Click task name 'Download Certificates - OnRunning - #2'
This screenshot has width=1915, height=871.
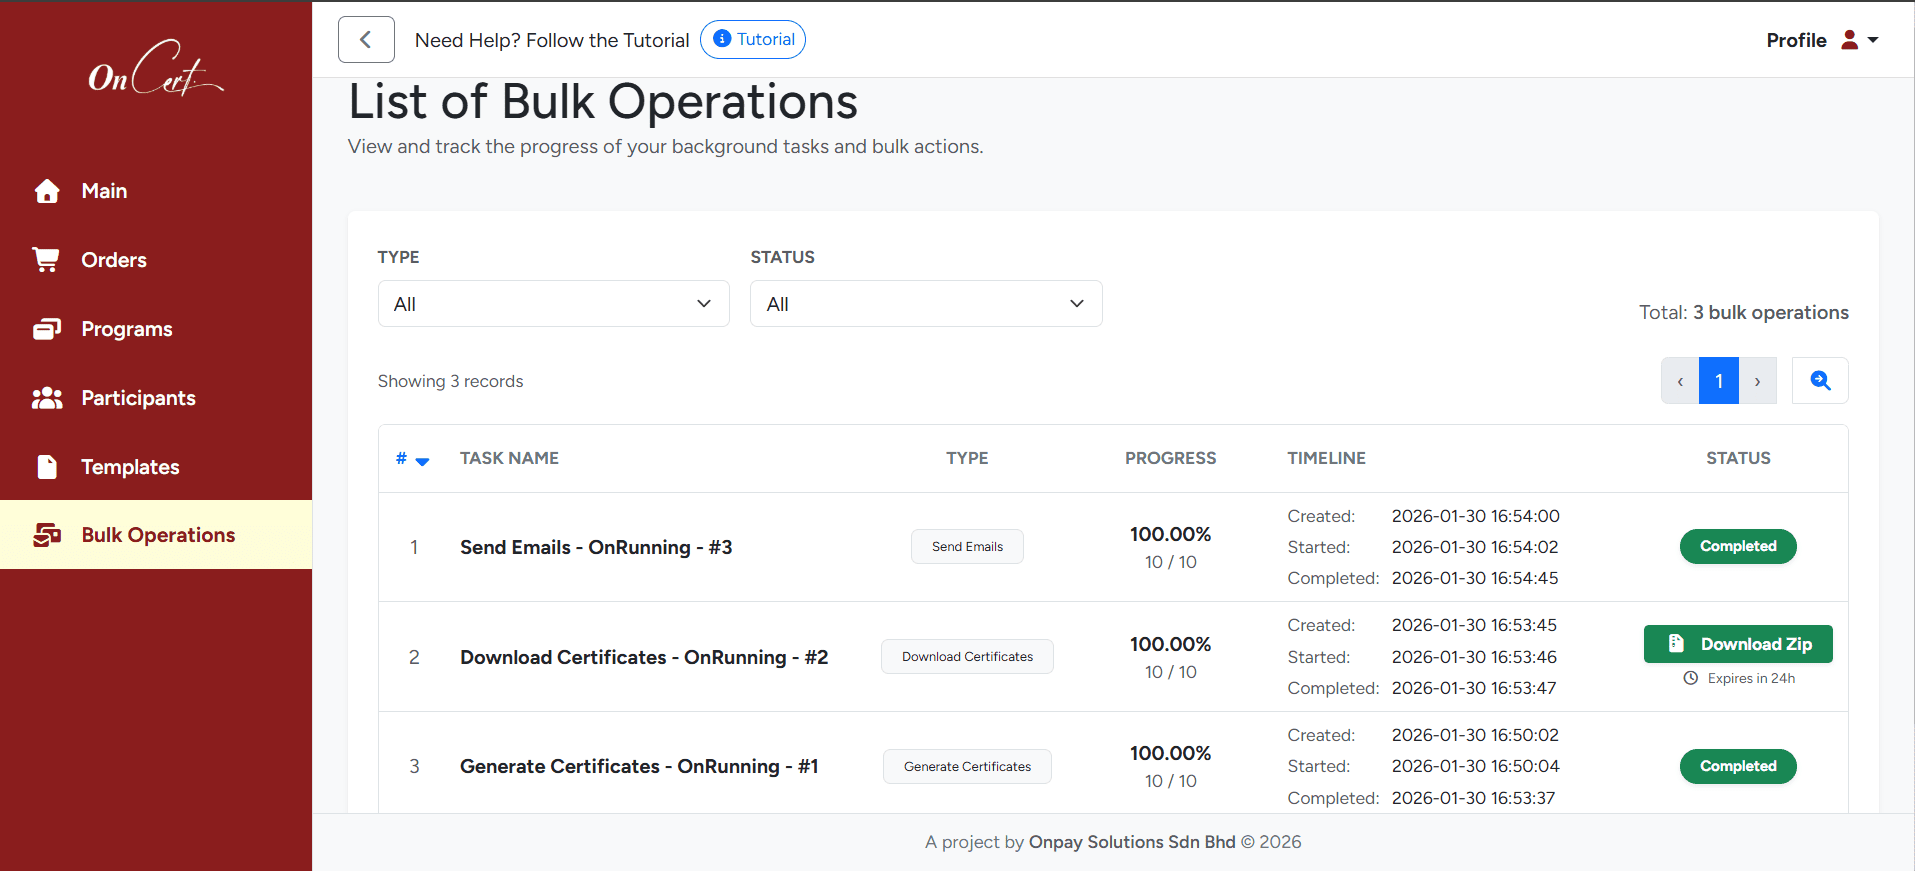(x=644, y=657)
